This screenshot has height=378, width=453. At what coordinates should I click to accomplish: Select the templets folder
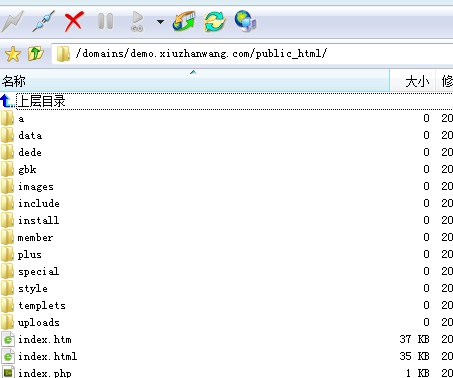[42, 305]
